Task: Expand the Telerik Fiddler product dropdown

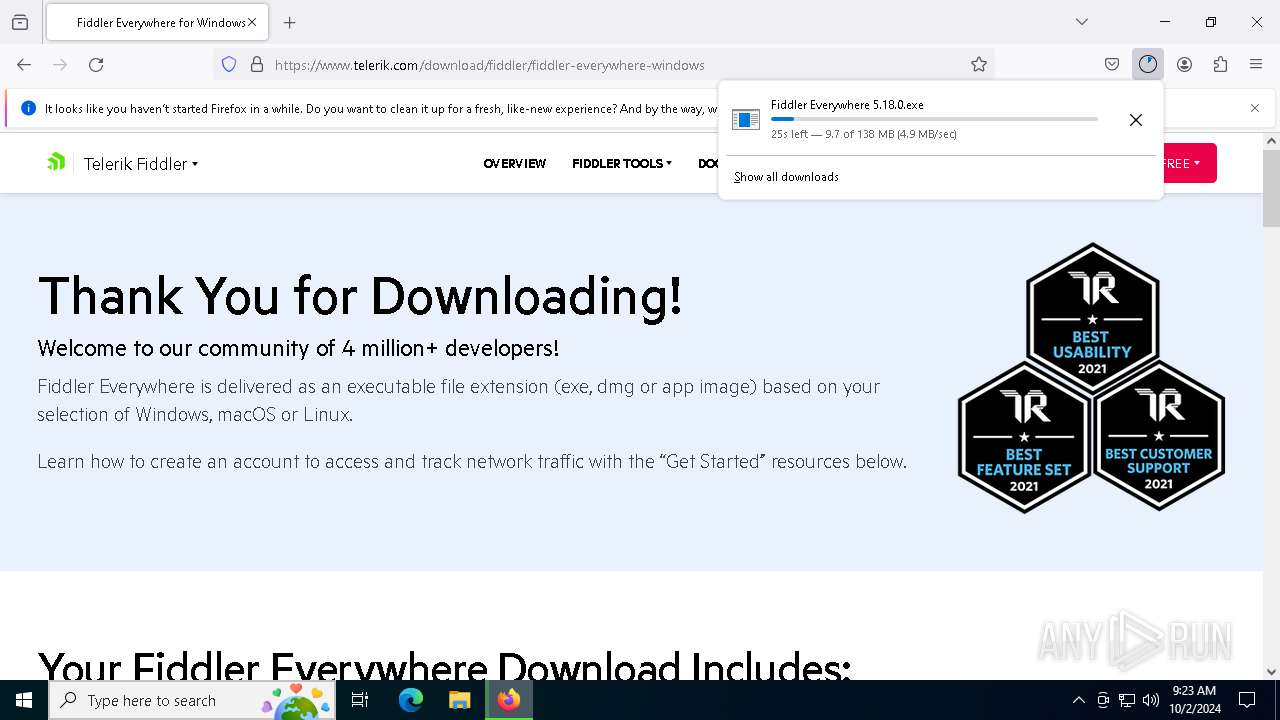Action: [141, 164]
